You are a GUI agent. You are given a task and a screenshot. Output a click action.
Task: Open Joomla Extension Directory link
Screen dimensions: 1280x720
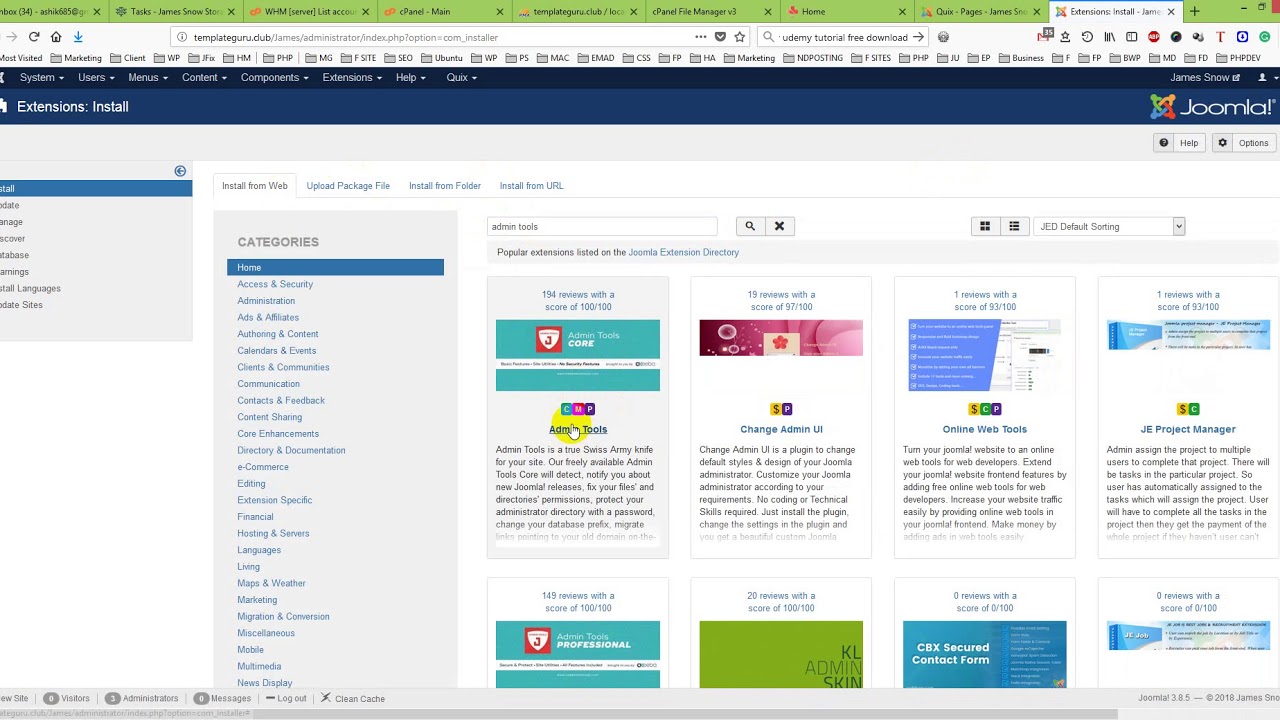(x=683, y=252)
